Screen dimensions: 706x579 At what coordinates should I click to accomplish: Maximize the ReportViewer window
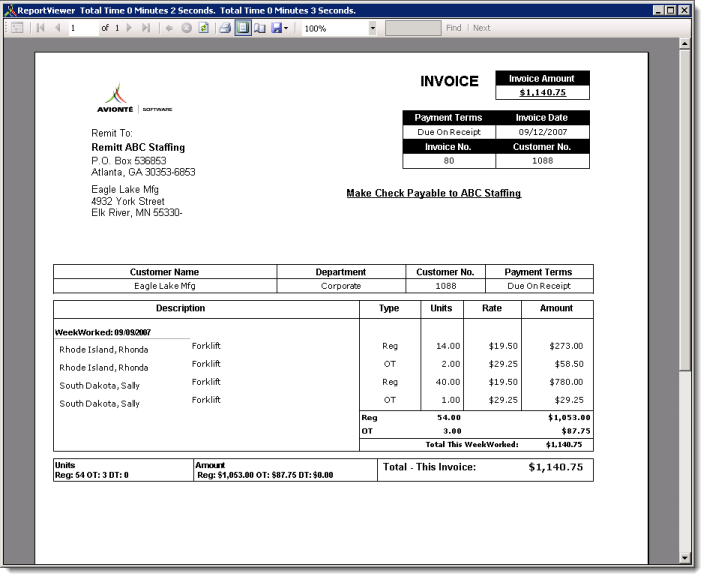point(671,10)
